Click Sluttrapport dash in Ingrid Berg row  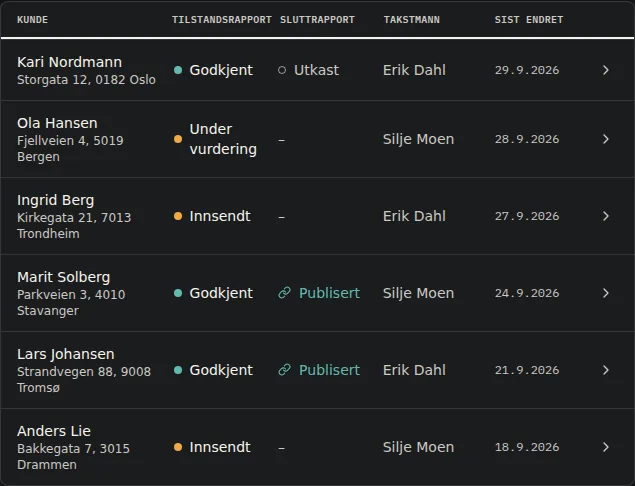point(281,217)
